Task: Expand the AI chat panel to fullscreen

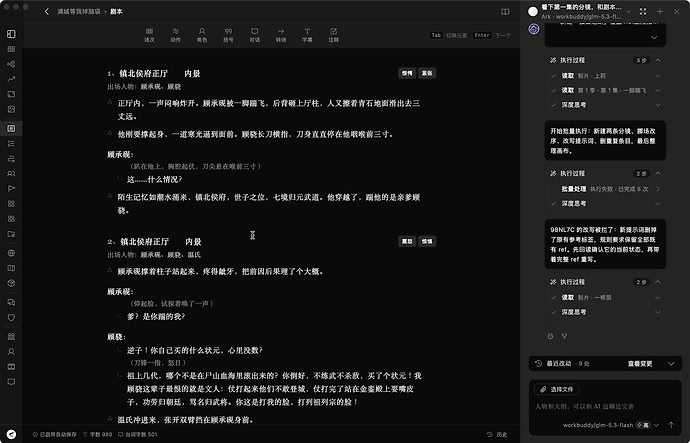Action: pyautogui.click(x=643, y=12)
